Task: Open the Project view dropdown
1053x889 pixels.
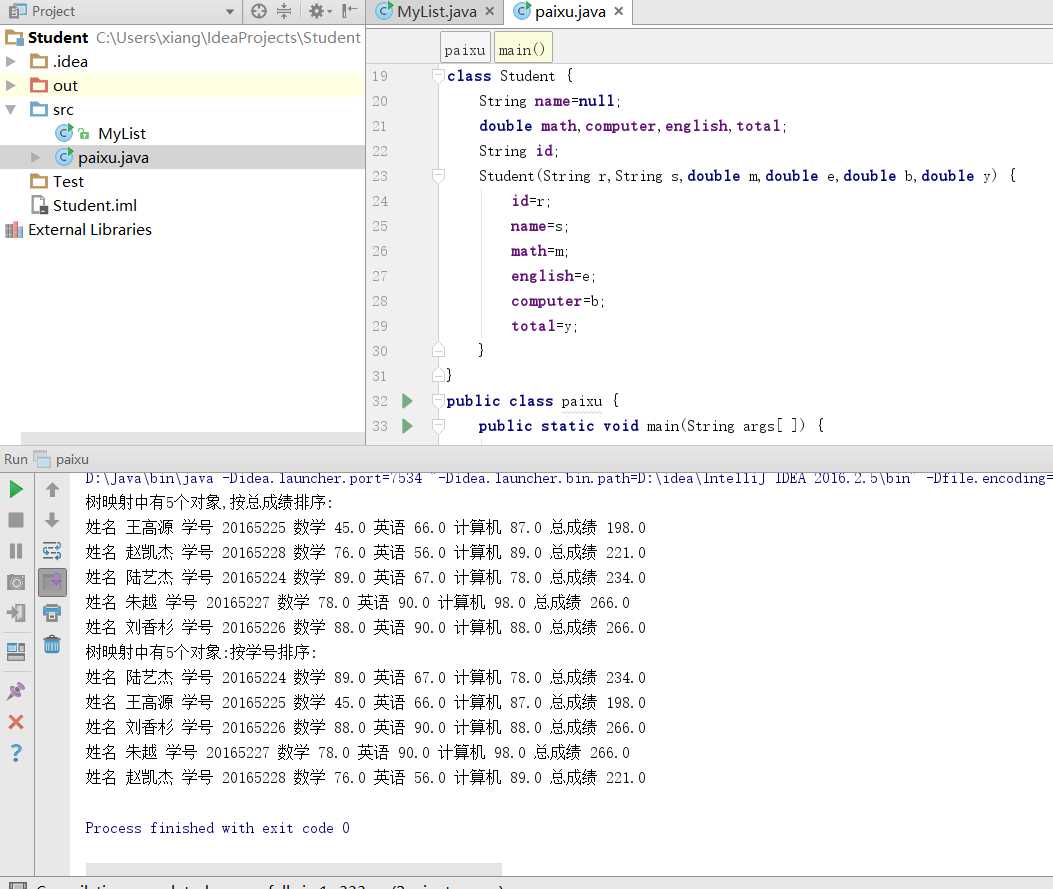Action: click(229, 12)
